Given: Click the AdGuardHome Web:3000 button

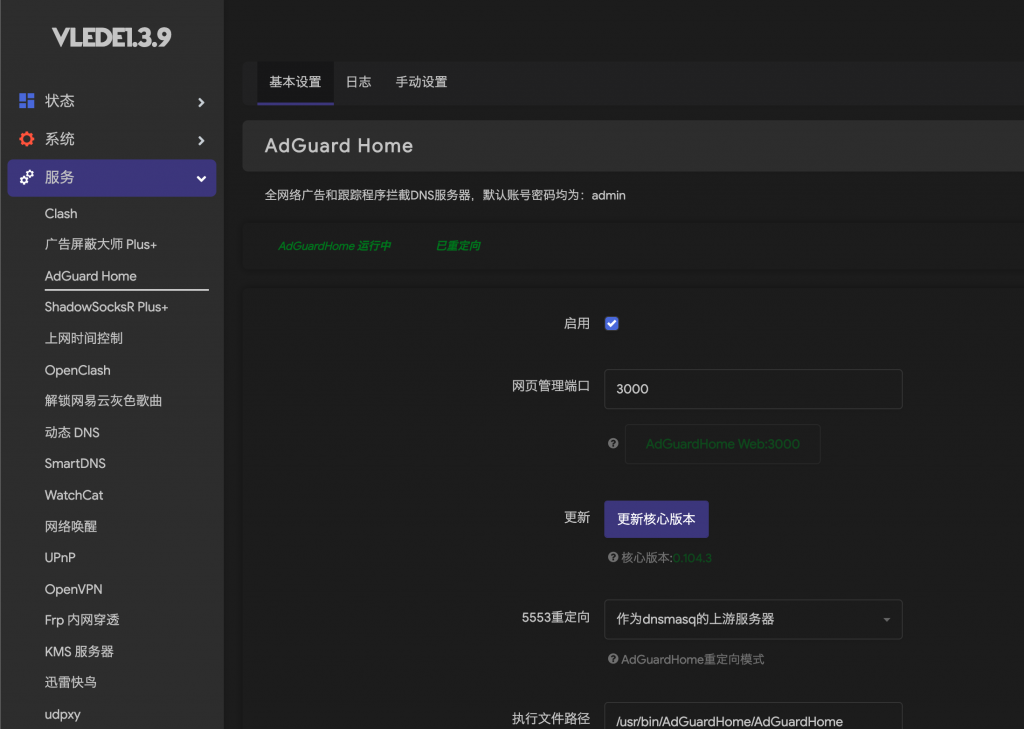Looking at the screenshot, I should pos(722,444).
